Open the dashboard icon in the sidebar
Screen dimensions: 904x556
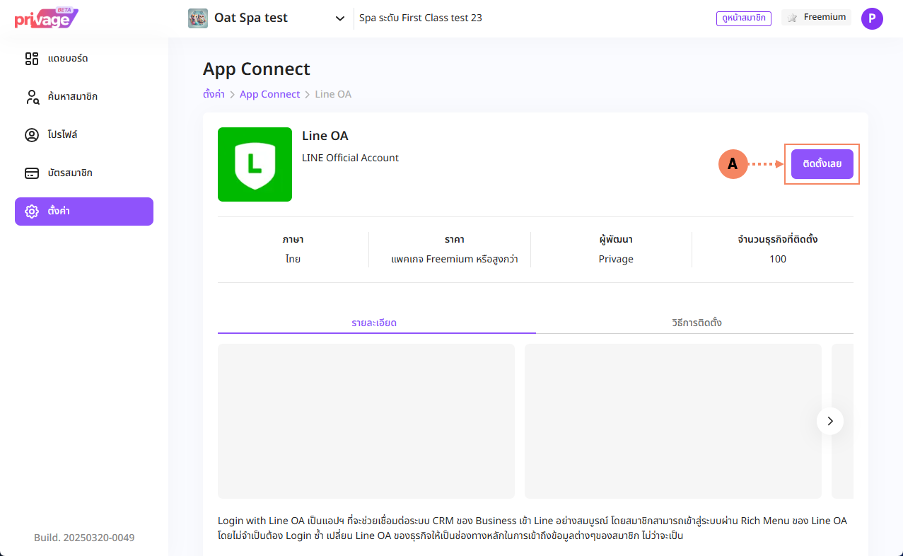[x=32, y=59]
